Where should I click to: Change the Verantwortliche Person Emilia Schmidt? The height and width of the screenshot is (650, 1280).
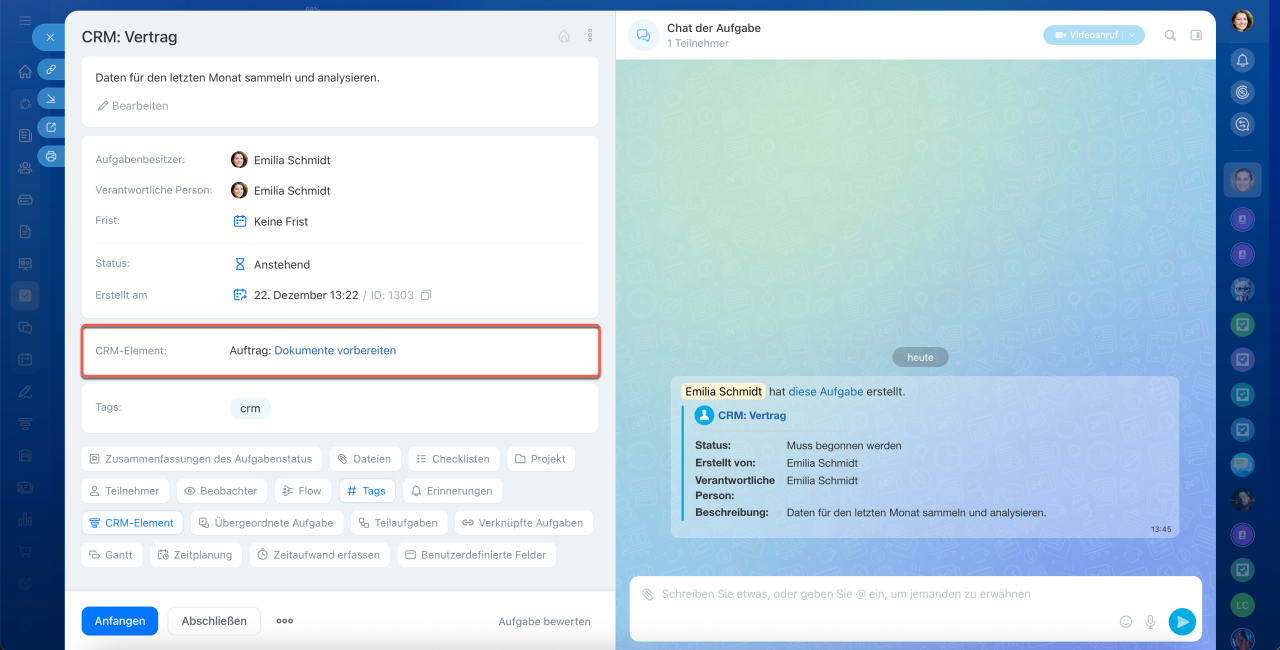click(281, 190)
